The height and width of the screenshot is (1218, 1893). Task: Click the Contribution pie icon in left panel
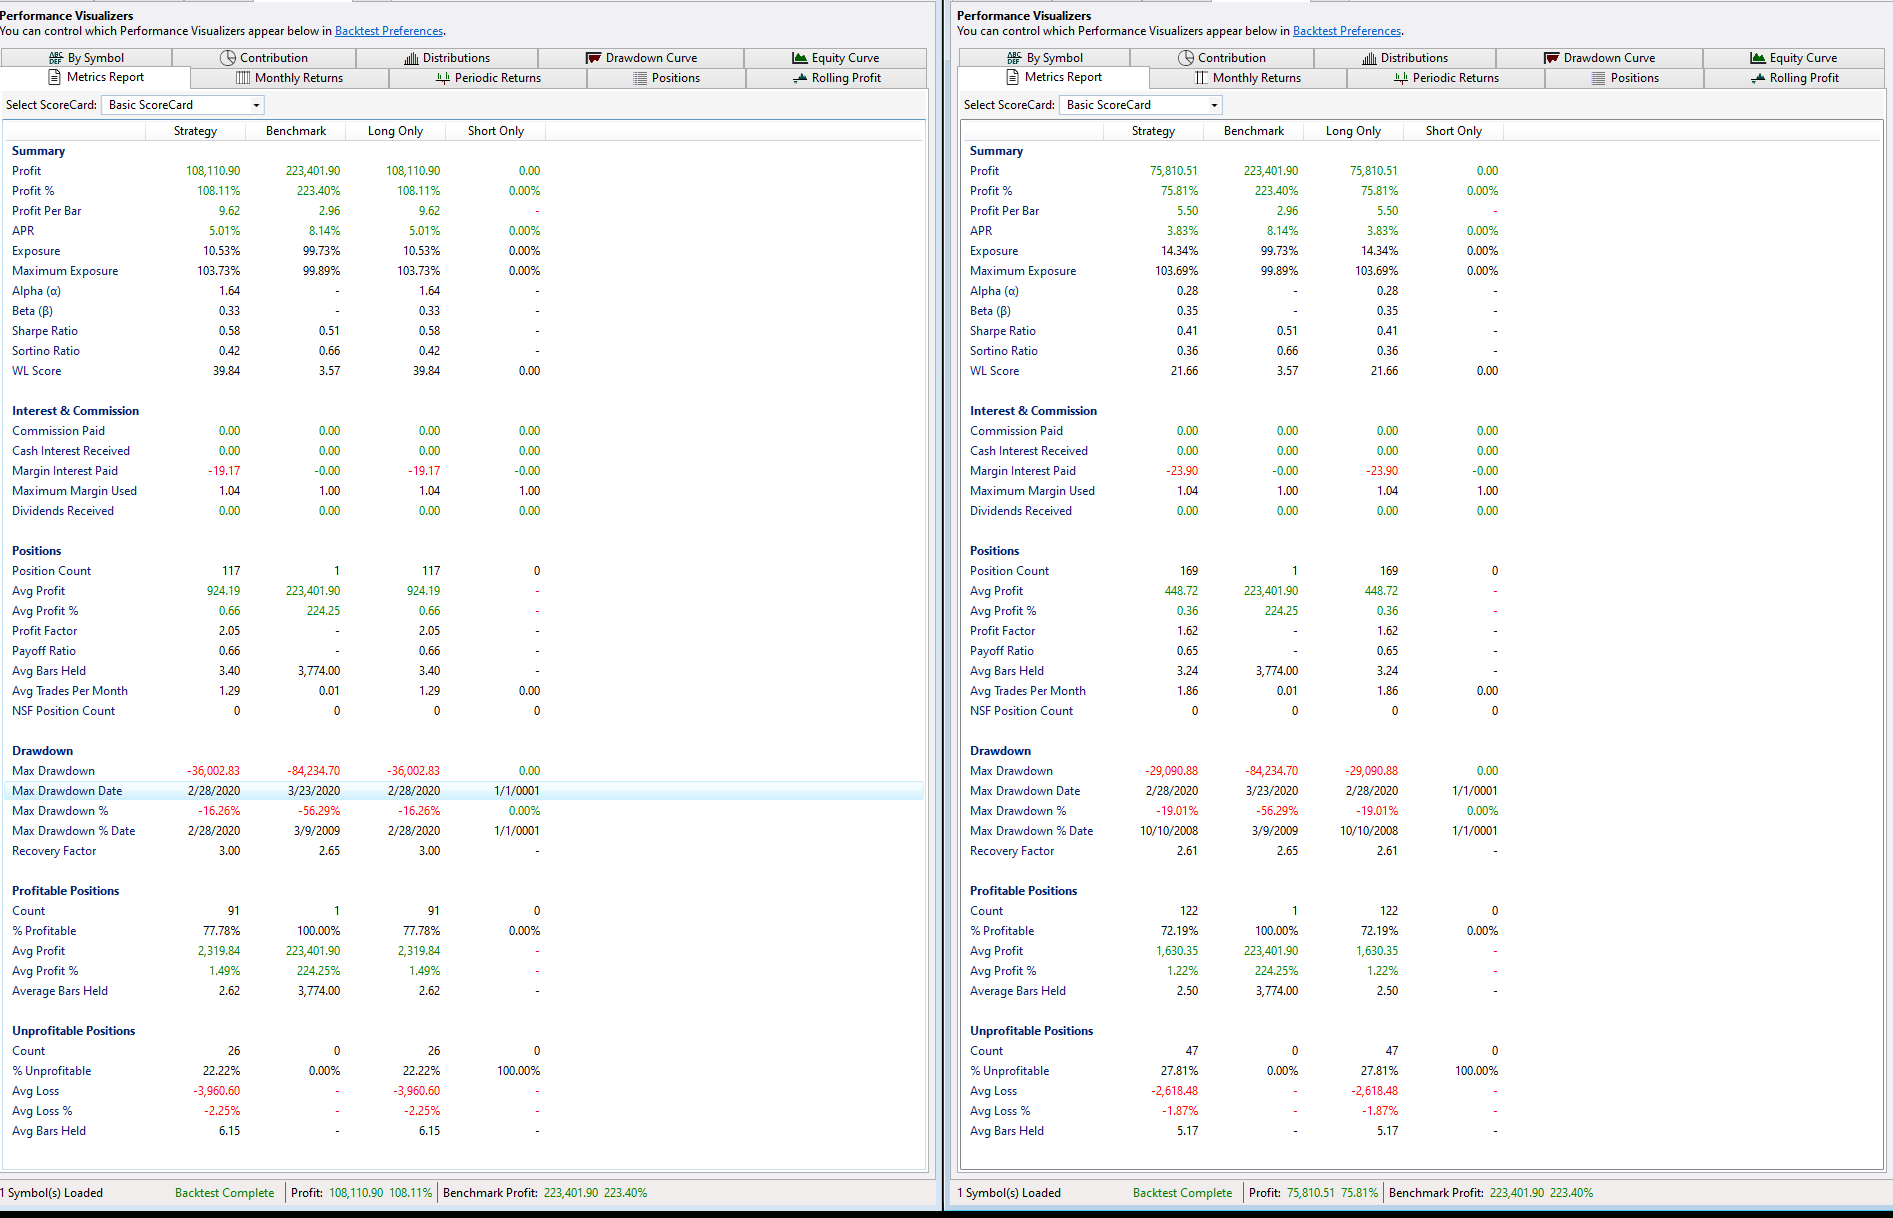click(228, 58)
